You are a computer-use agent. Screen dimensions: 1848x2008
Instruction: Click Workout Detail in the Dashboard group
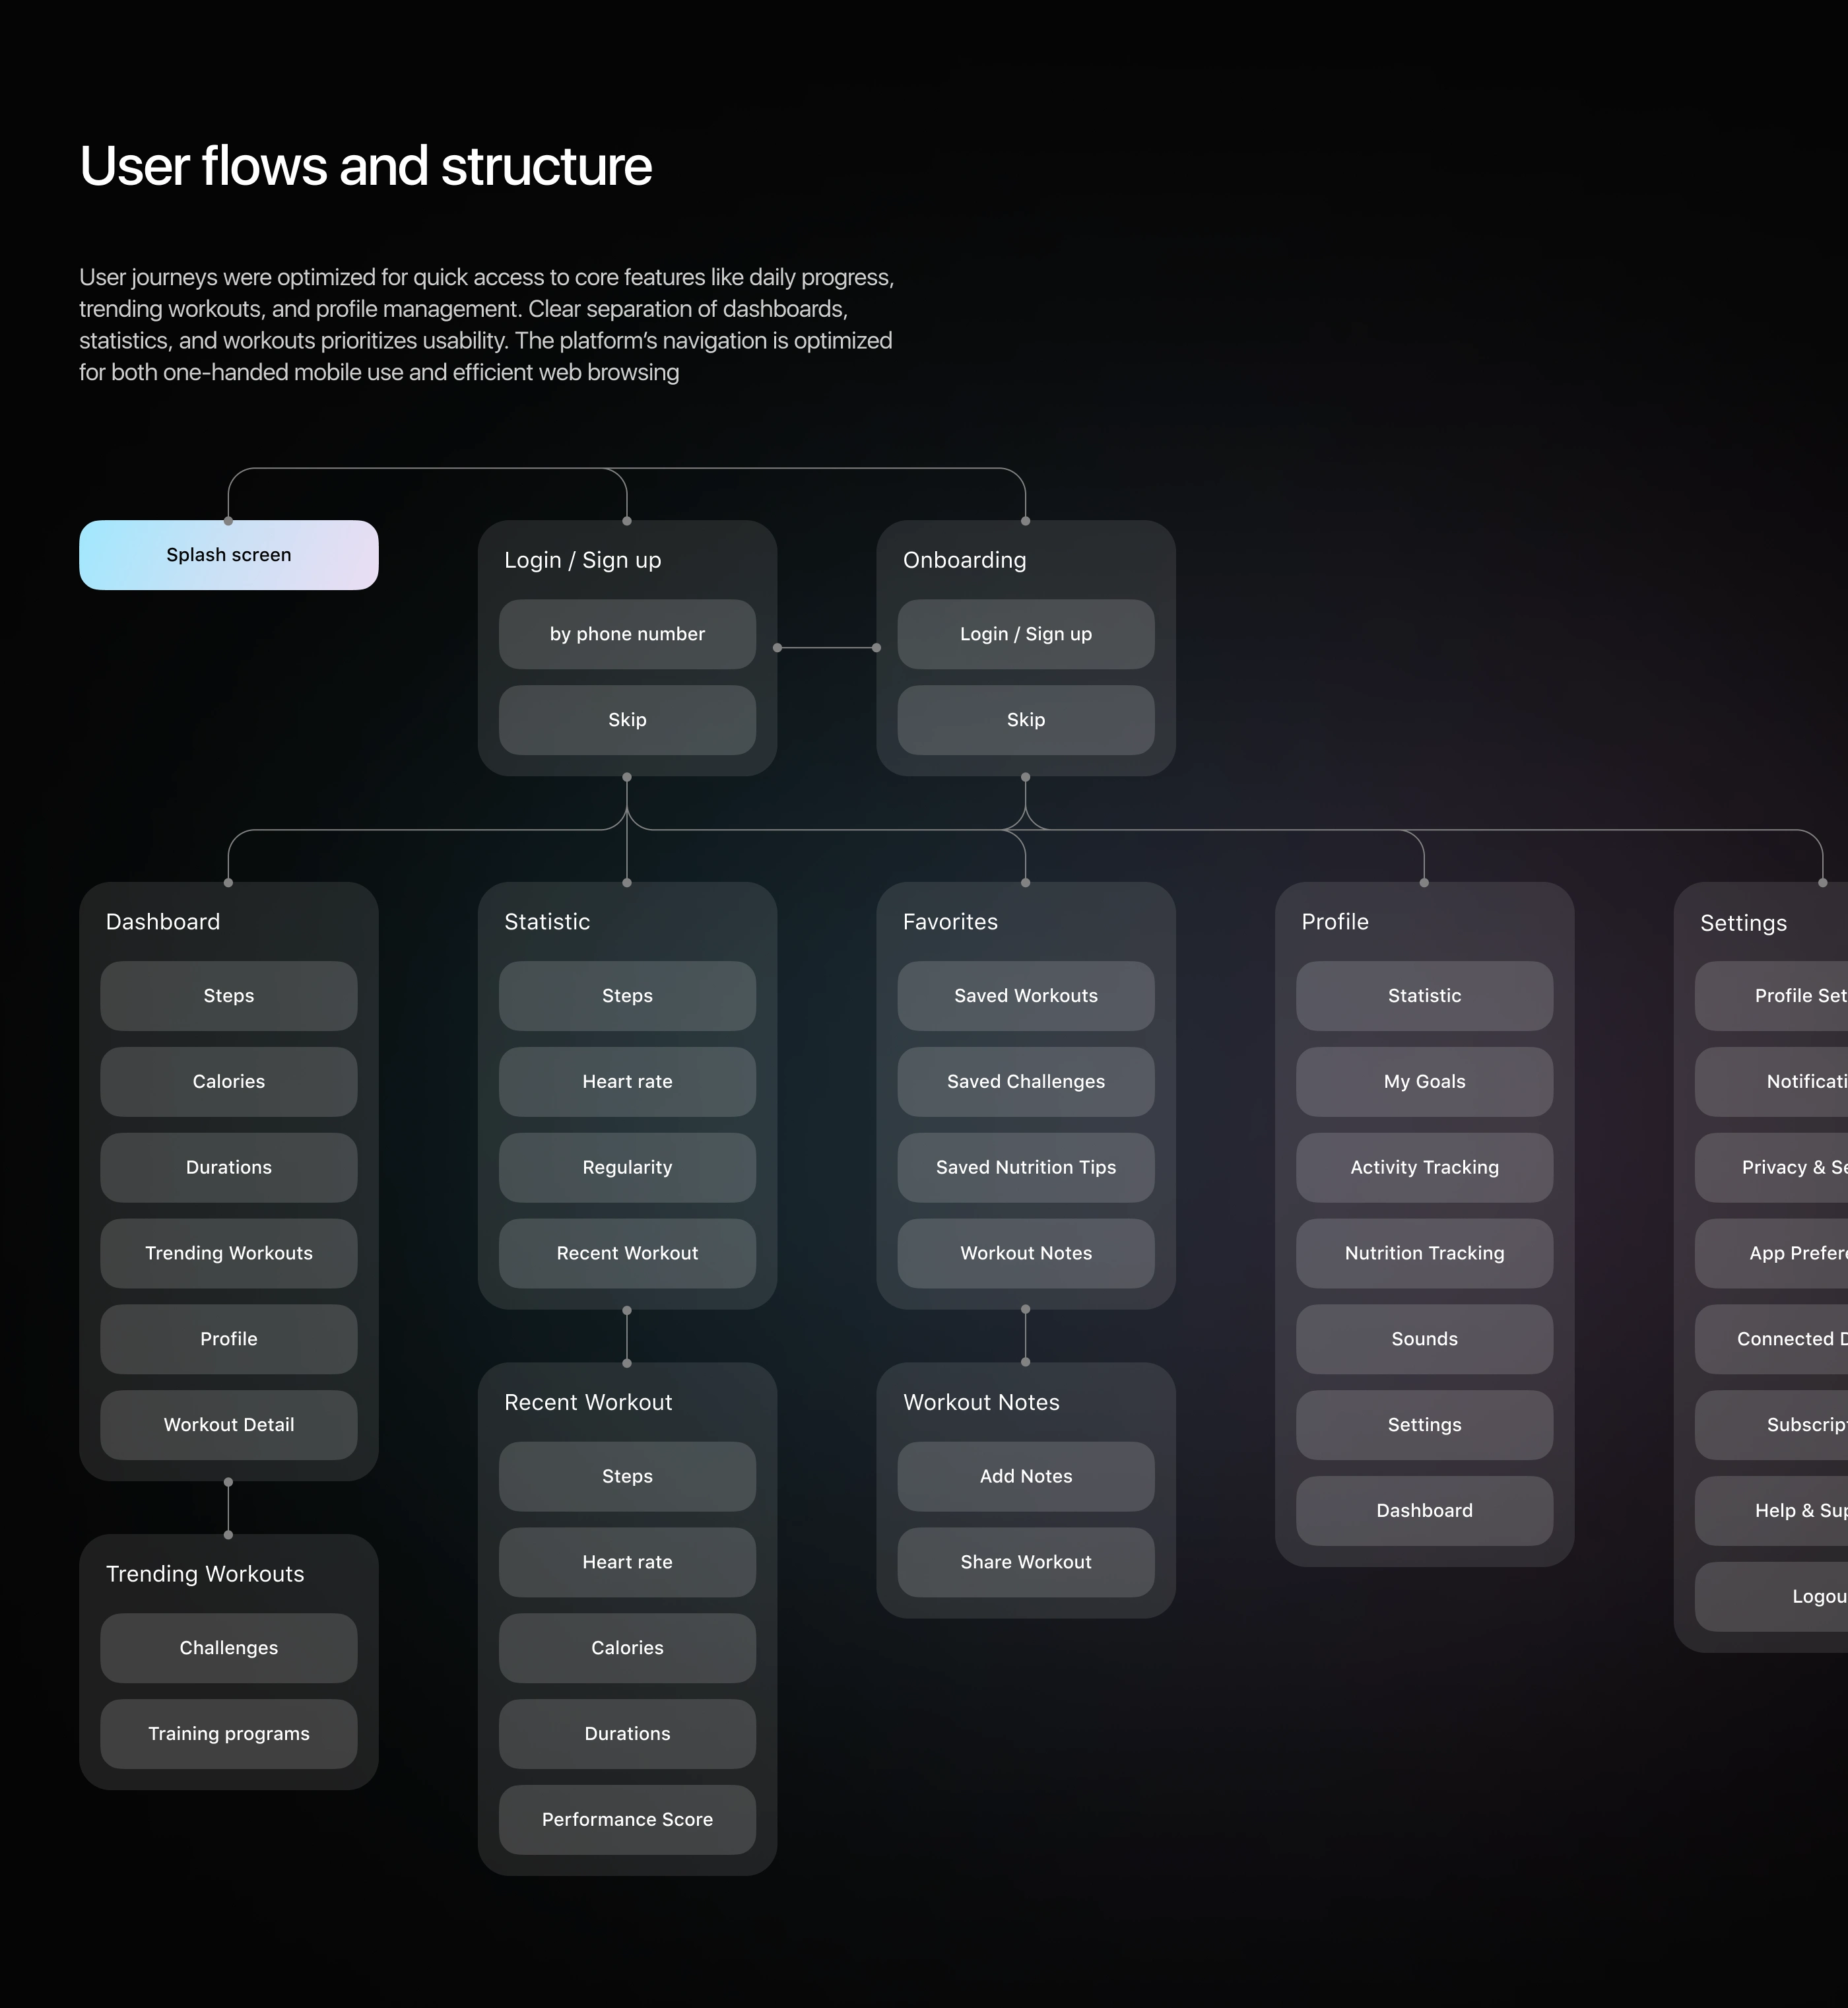click(228, 1425)
